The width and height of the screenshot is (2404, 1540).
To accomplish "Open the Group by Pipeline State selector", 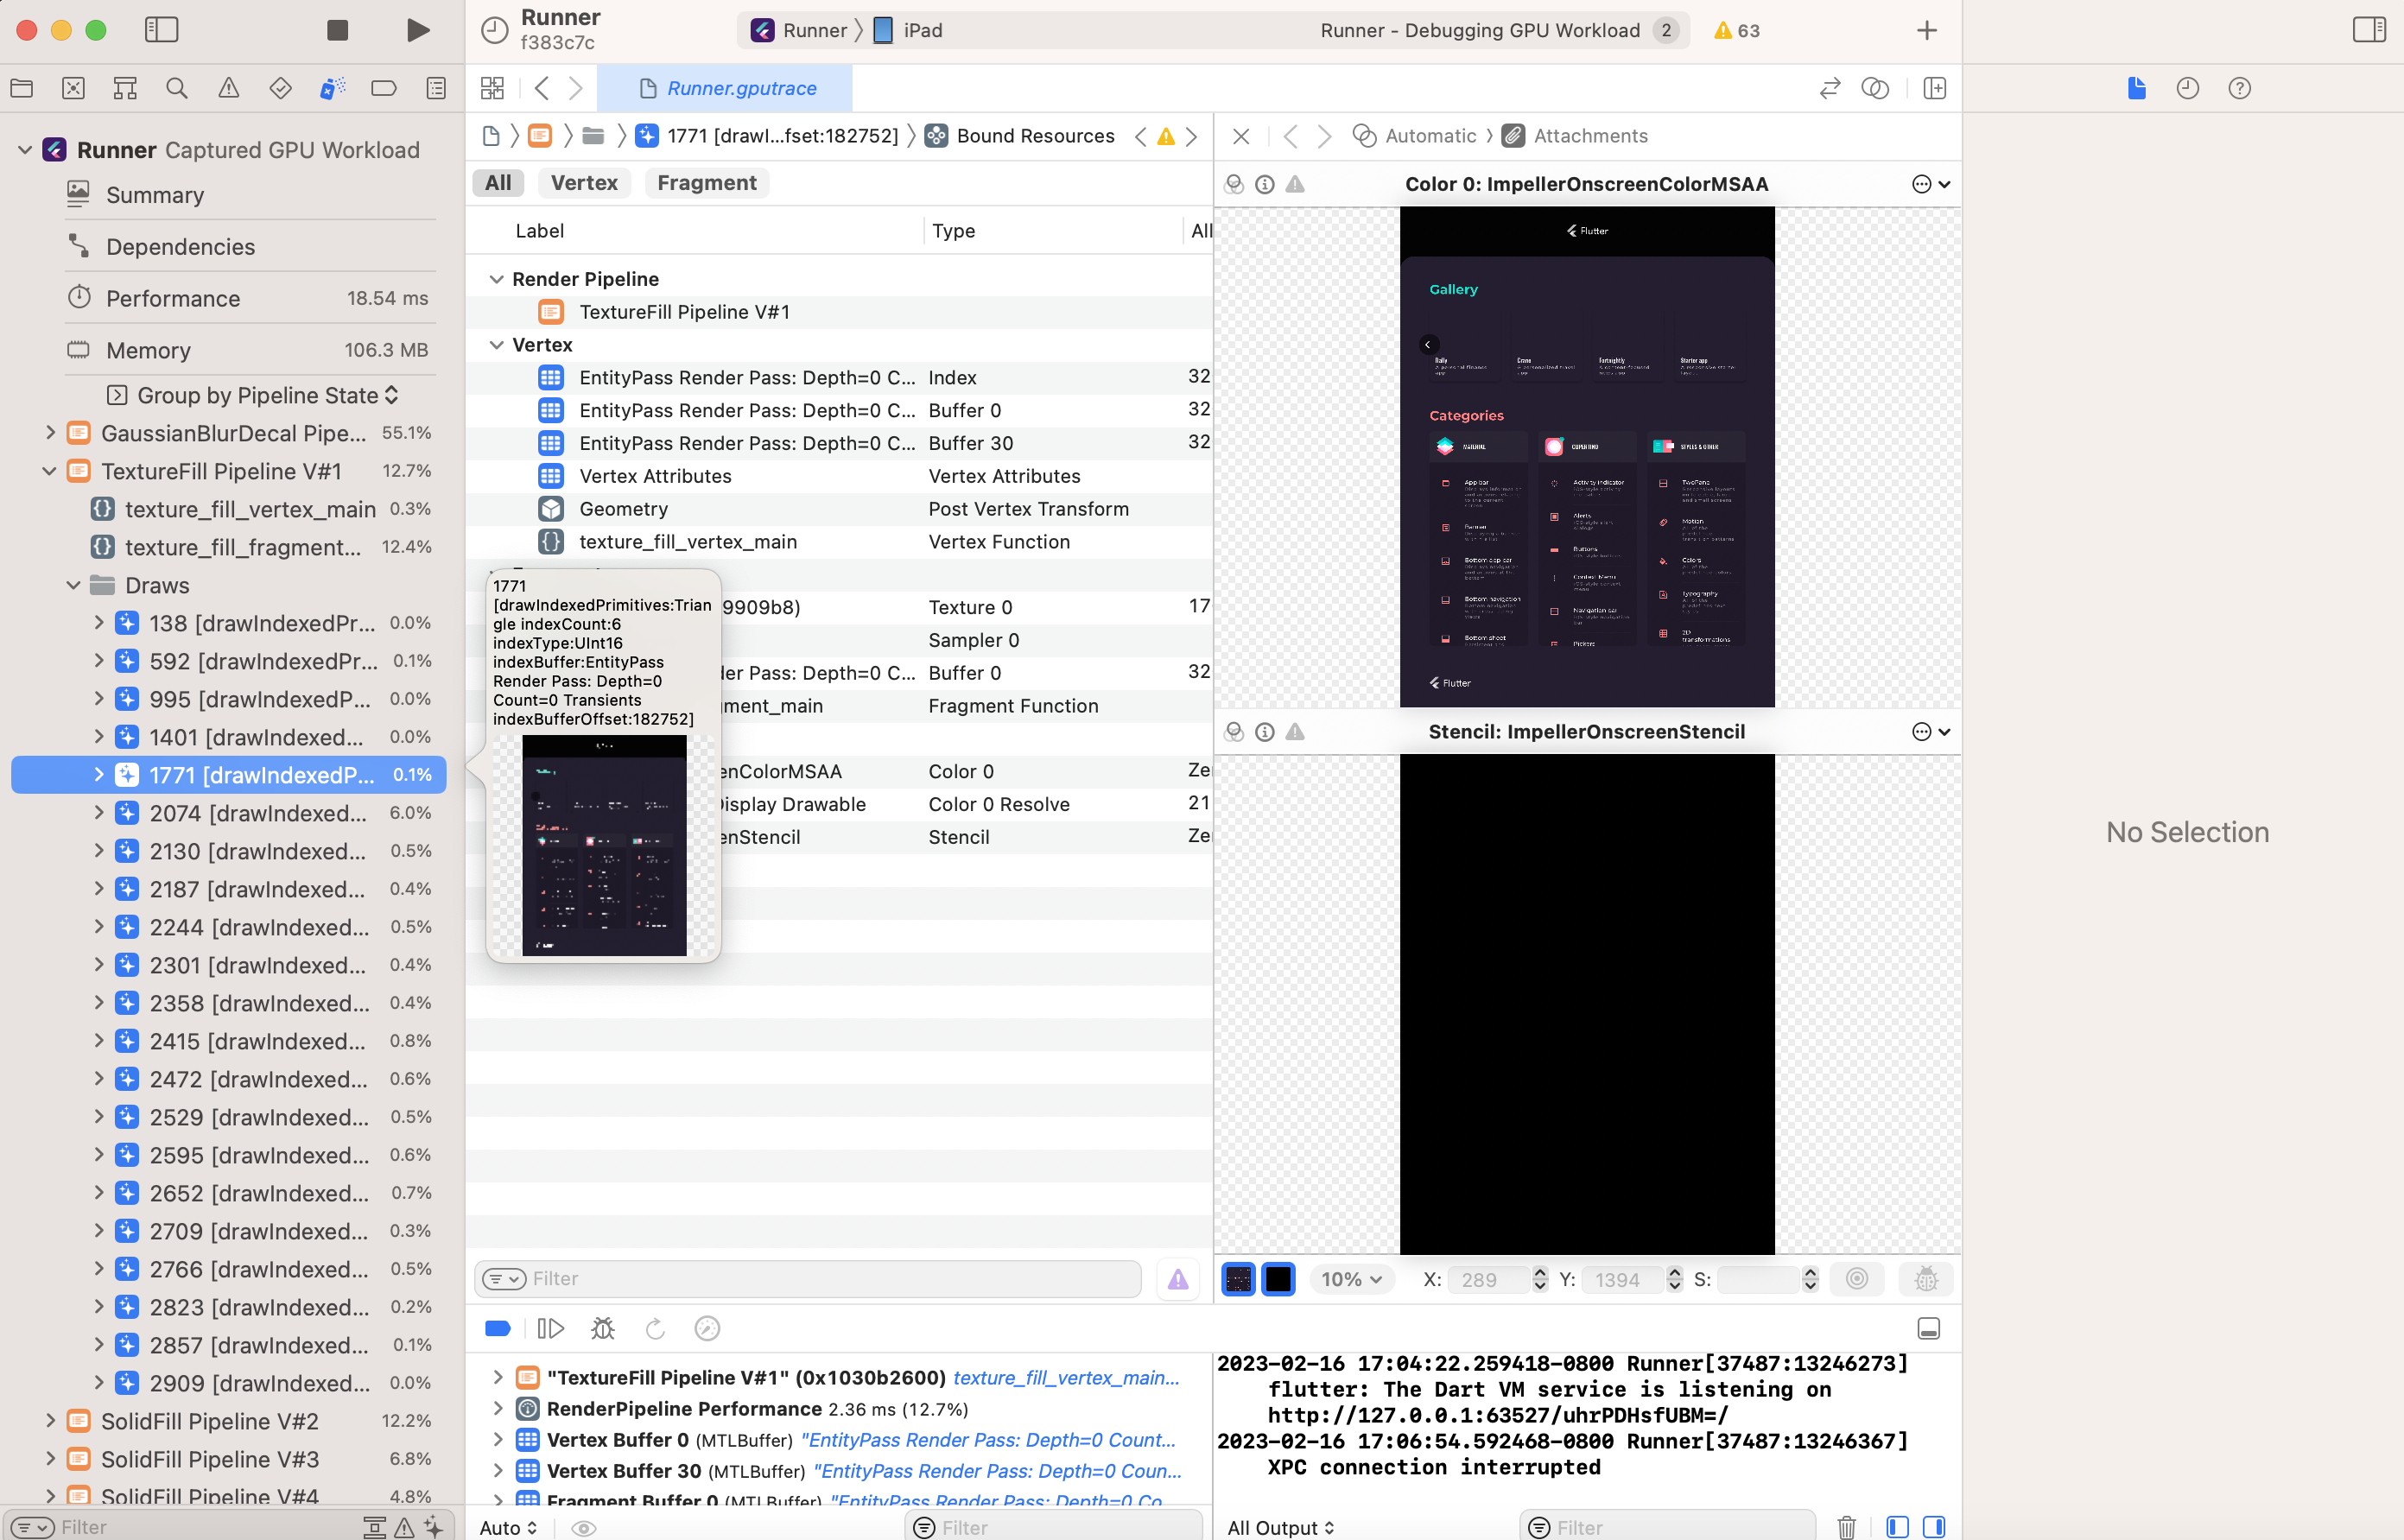I will pos(267,395).
